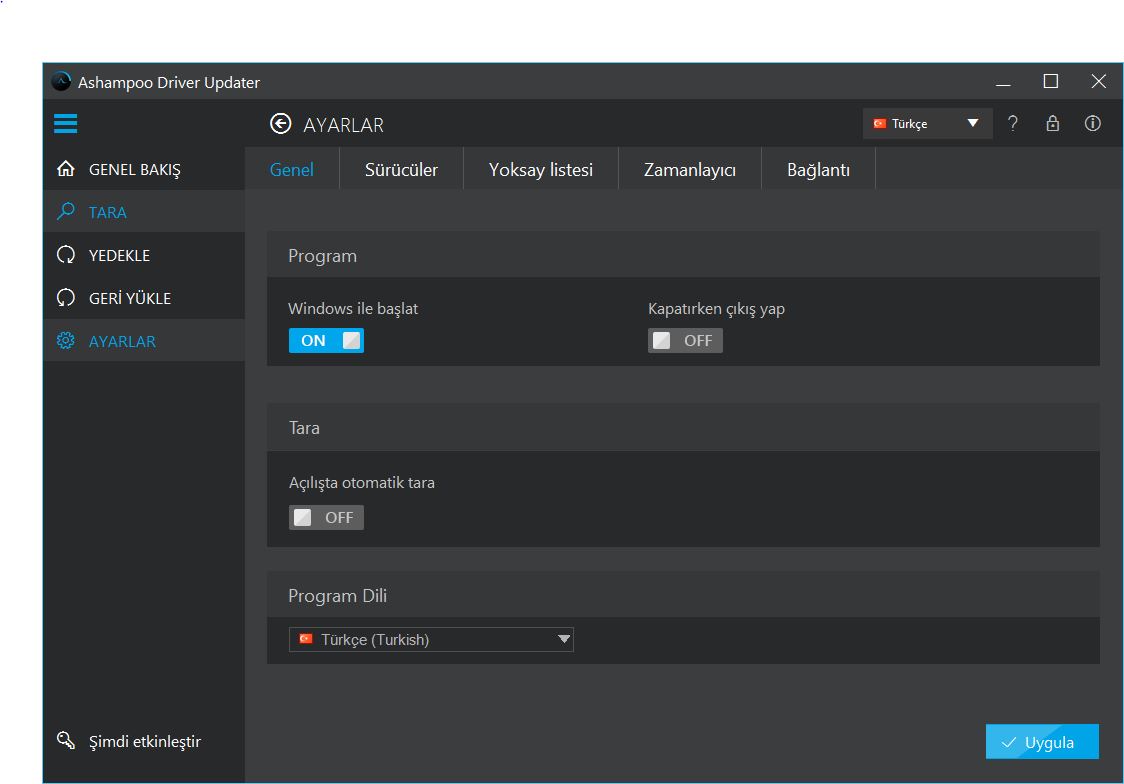
Task: Expand the Program Dili combo box
Action: tap(431, 639)
